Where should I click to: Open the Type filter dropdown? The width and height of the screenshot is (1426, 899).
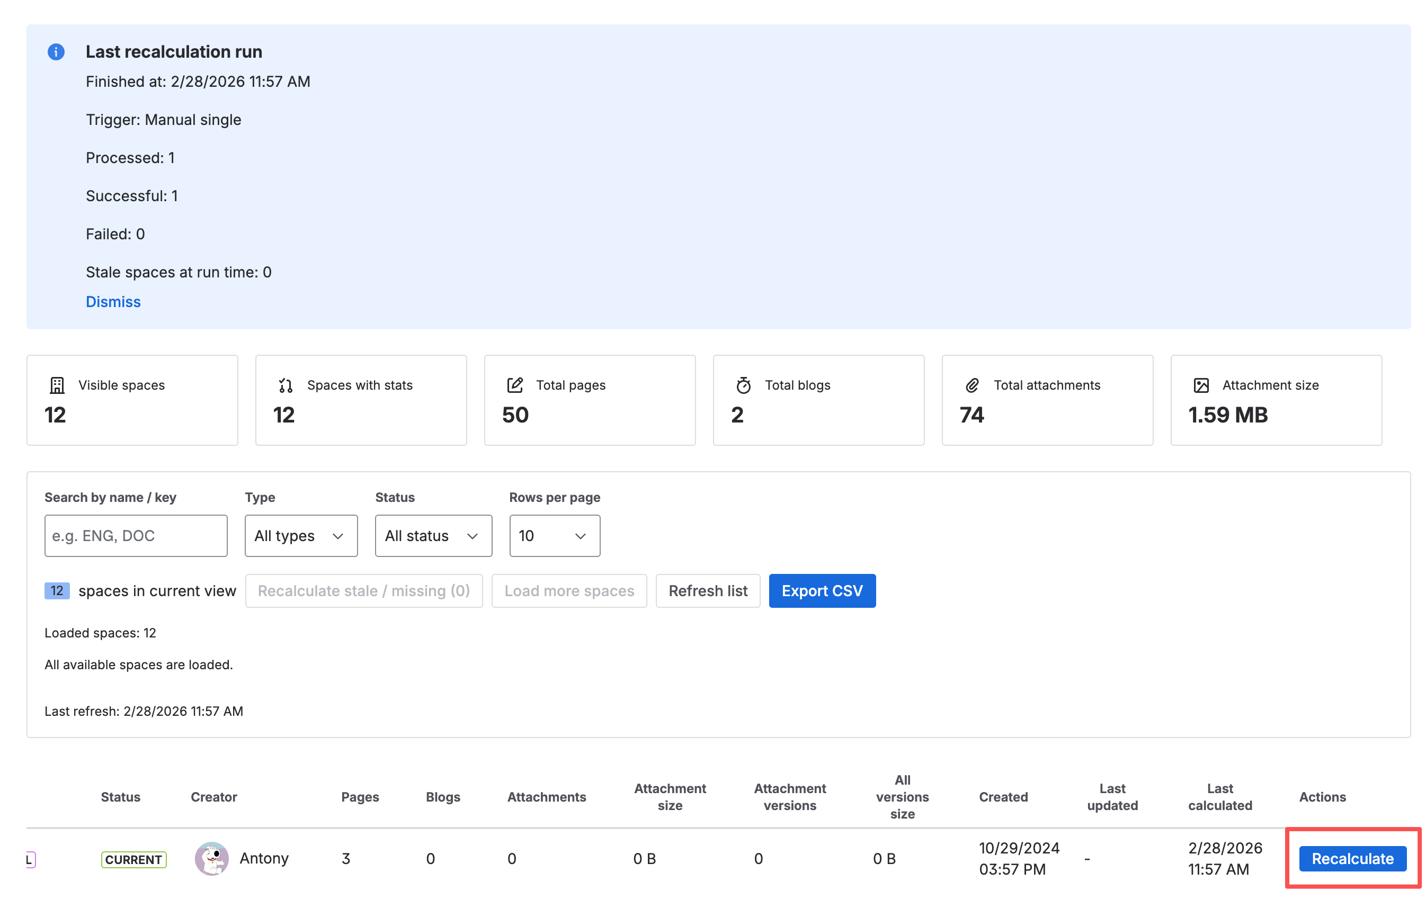(300, 535)
